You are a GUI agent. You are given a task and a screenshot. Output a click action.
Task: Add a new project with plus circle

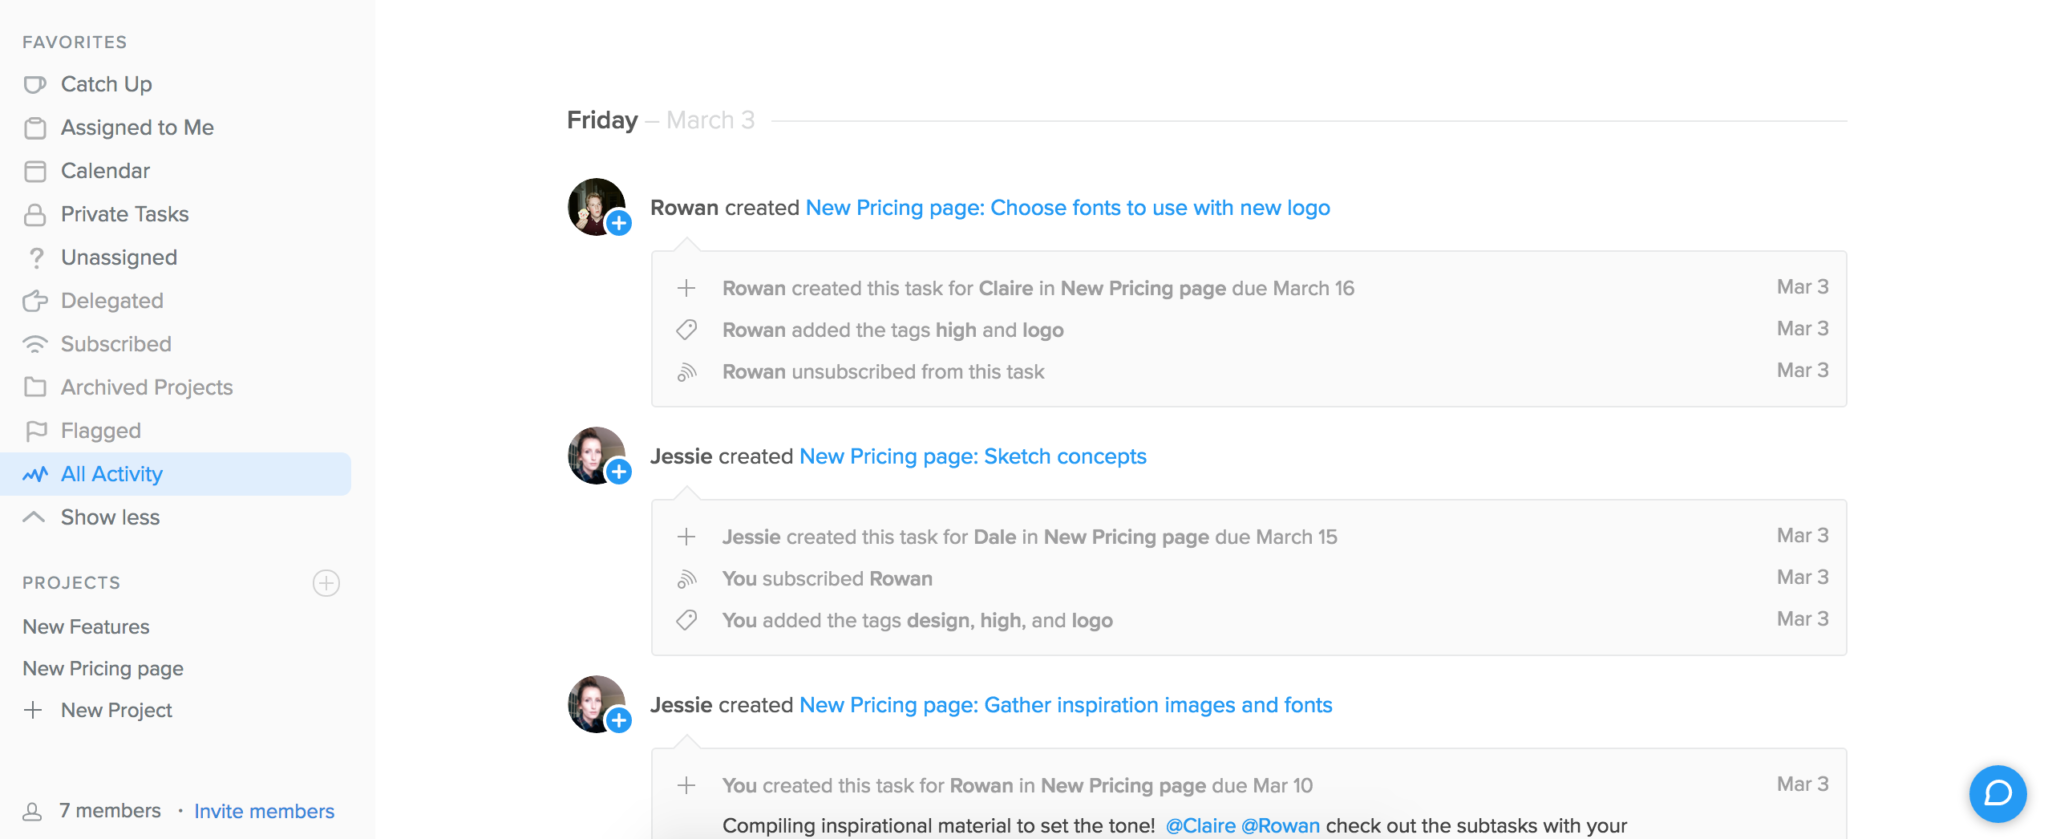coord(326,583)
